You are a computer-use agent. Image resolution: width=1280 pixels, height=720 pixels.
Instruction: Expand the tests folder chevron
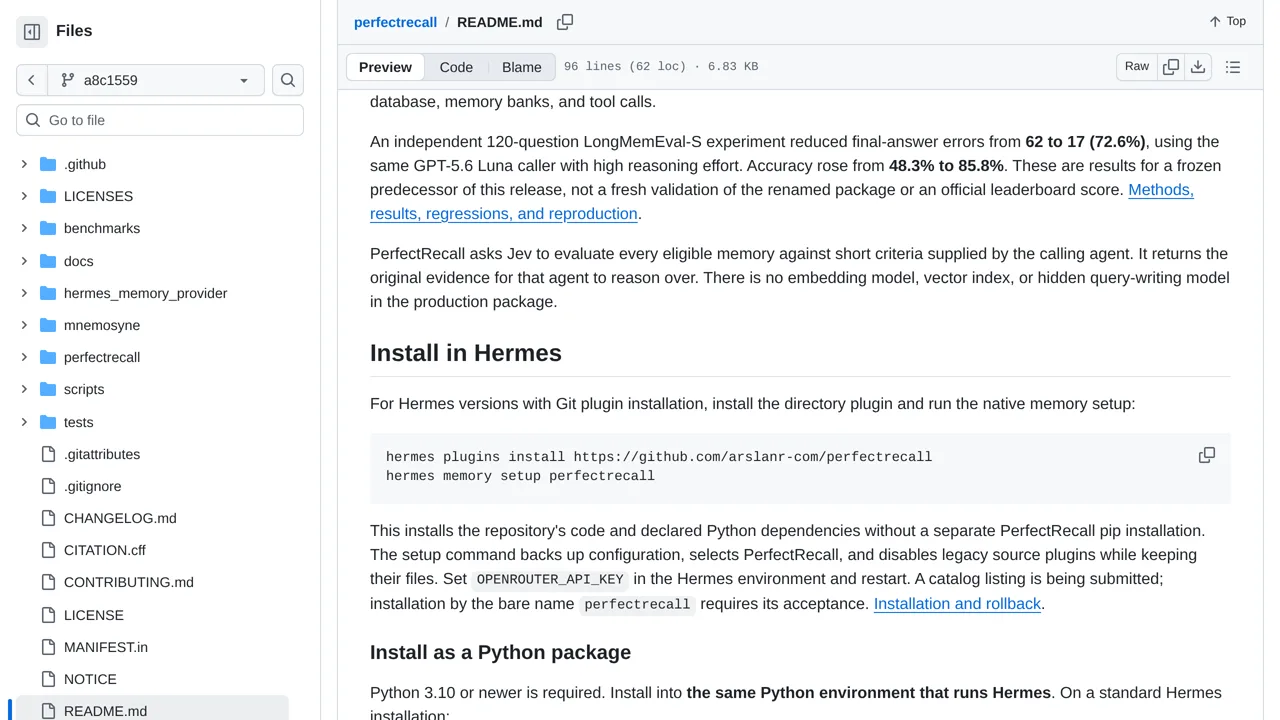pyautogui.click(x=24, y=422)
